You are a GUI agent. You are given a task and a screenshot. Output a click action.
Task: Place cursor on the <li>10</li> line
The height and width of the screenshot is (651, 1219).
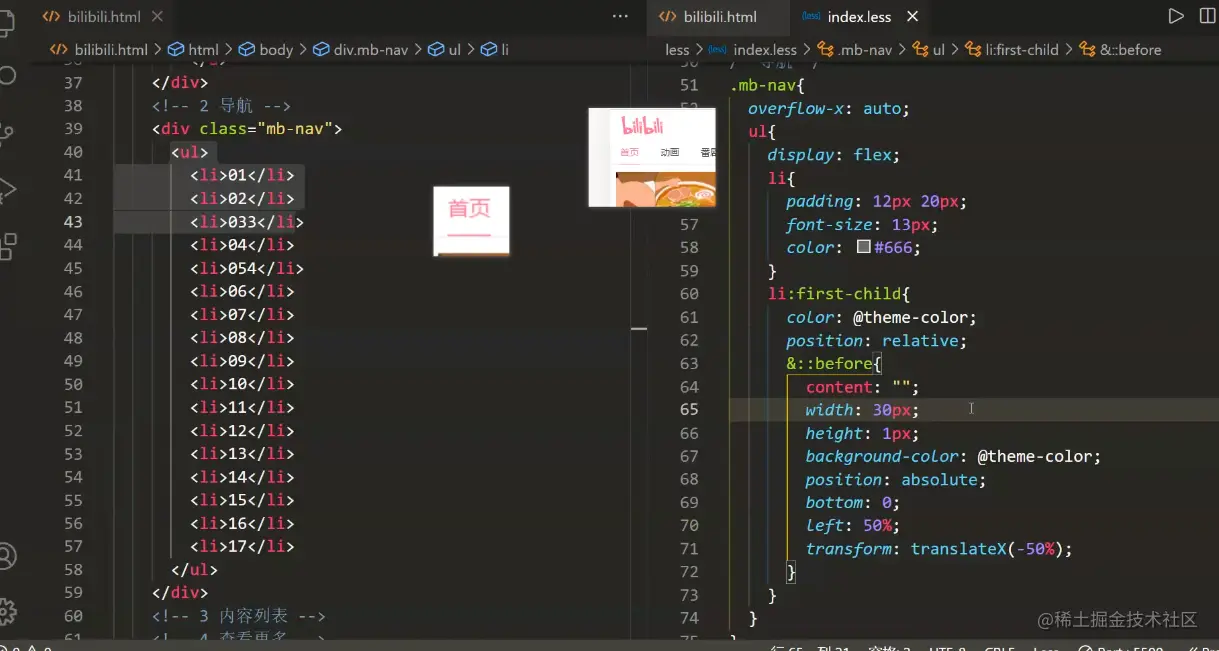242,384
